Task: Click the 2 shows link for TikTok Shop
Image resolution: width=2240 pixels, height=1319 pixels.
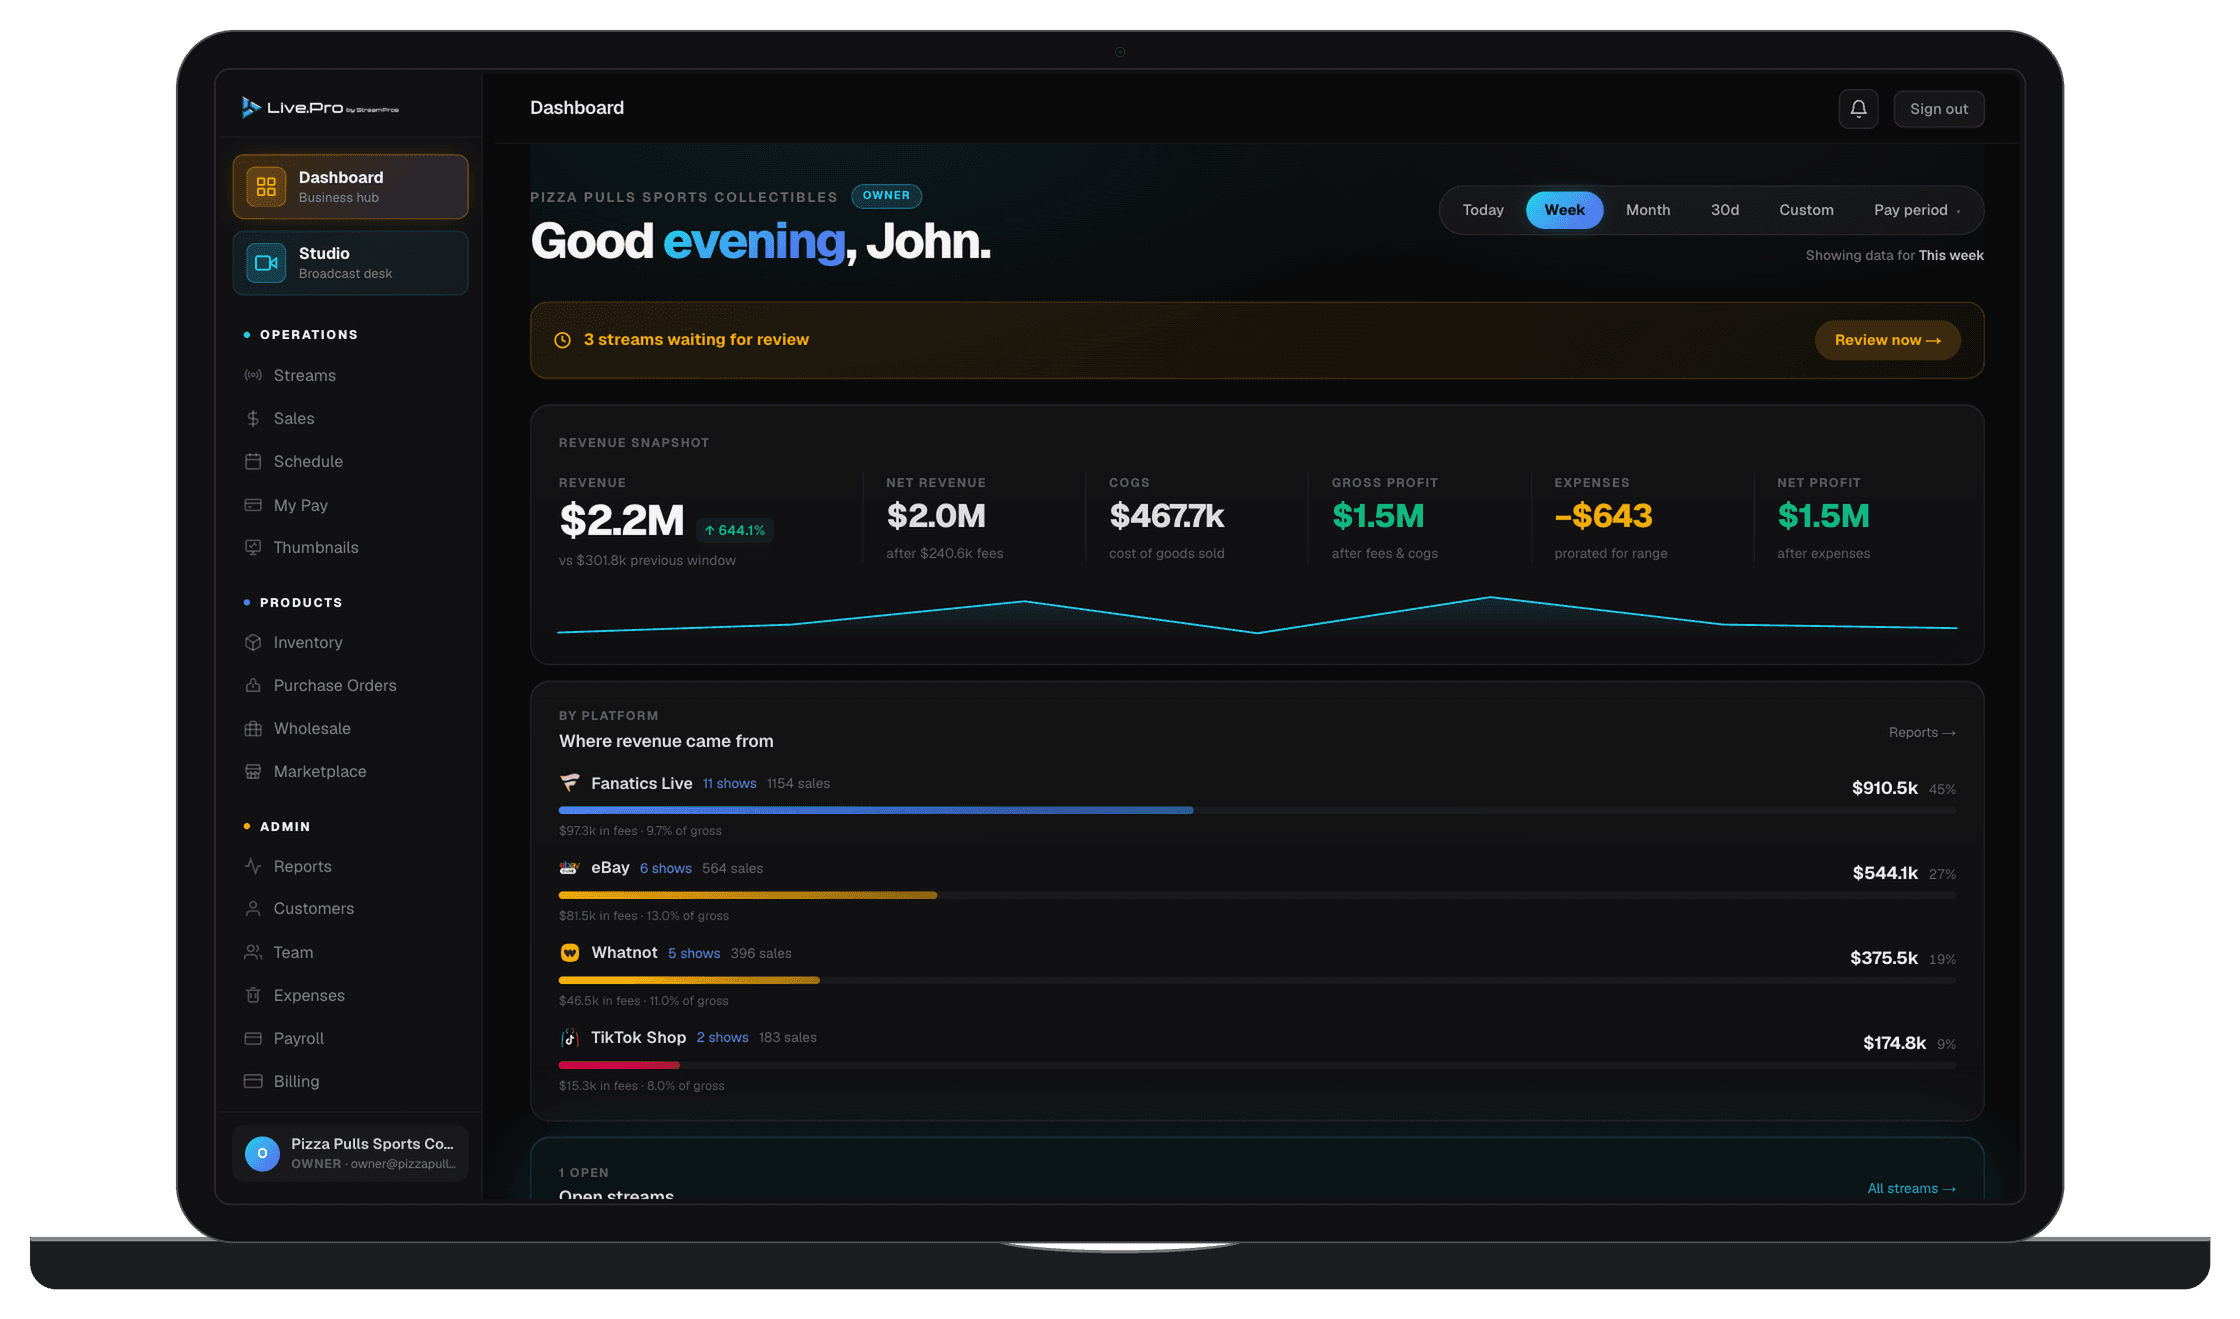Action: click(x=722, y=1037)
